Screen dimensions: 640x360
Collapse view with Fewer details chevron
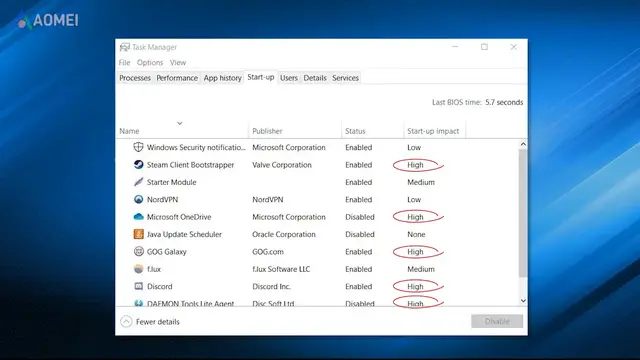tap(126, 322)
